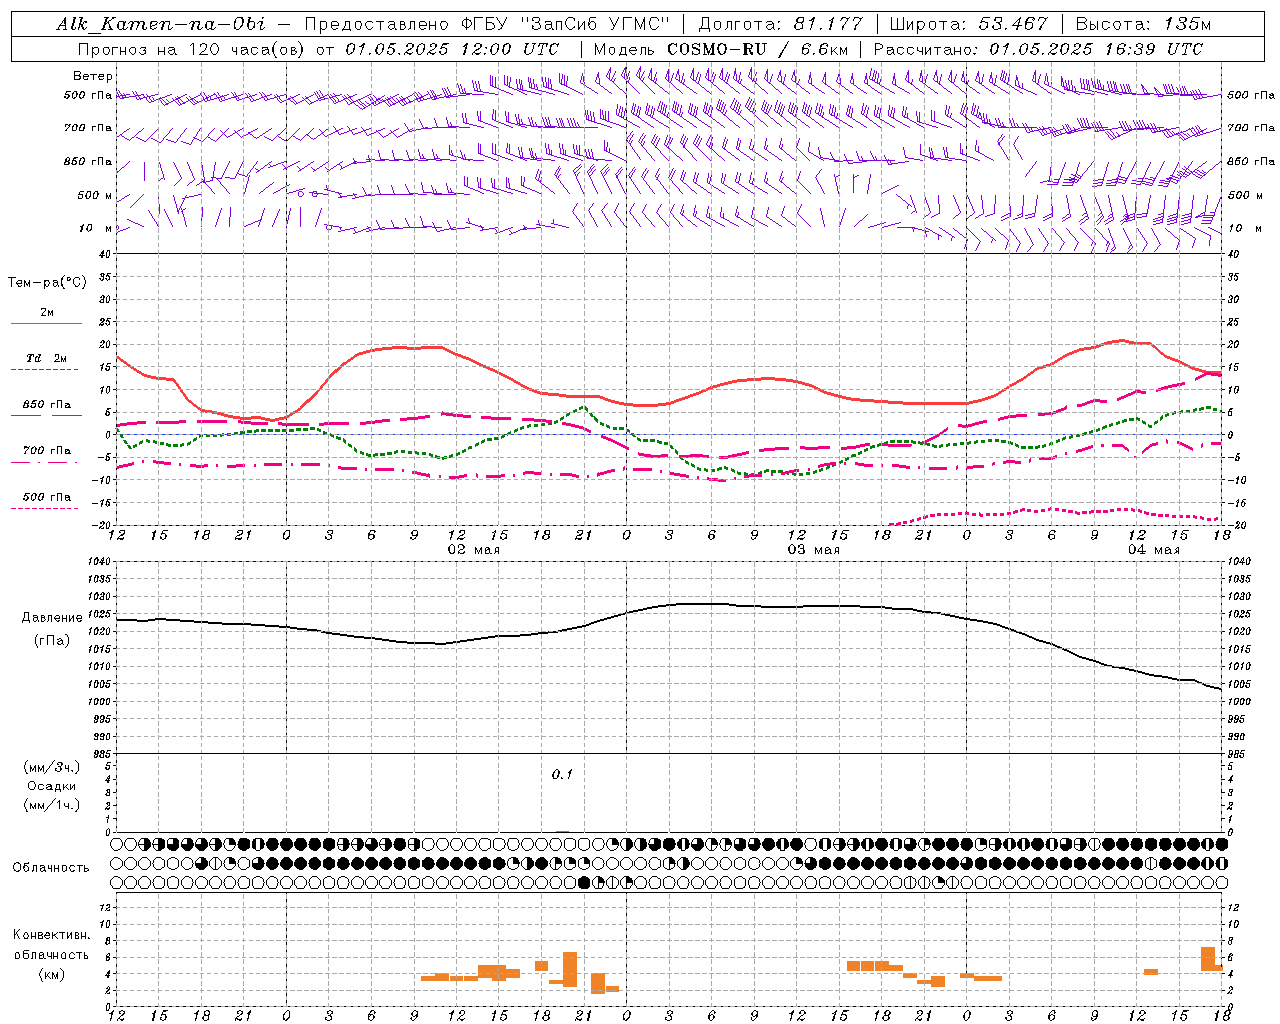Click the (гПа) unit under Давление
This screenshot has width=1280, height=1024.
pos(51,641)
